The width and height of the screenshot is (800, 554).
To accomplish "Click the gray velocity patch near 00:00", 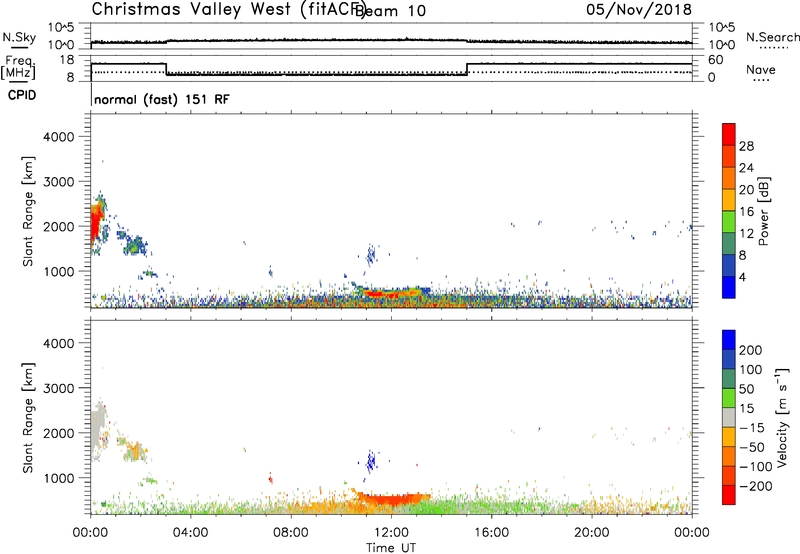I will click(x=97, y=427).
